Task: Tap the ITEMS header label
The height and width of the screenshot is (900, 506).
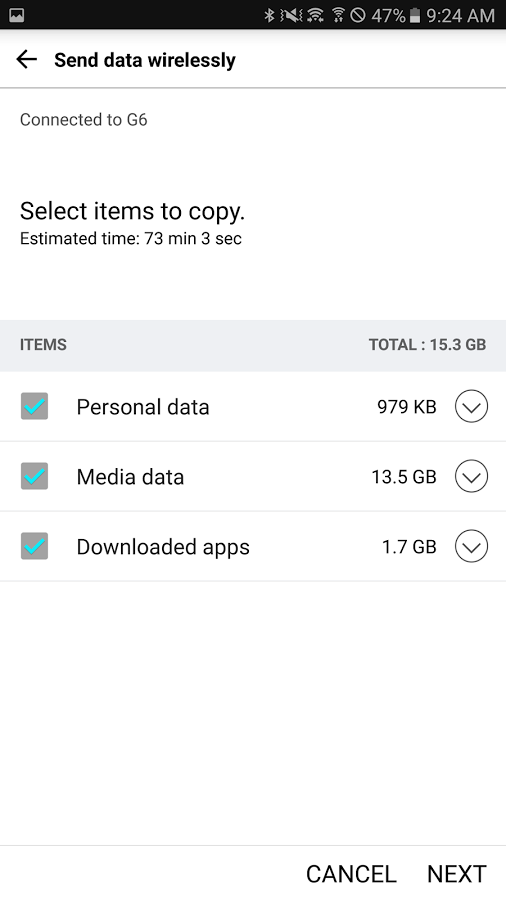Action: (x=43, y=344)
